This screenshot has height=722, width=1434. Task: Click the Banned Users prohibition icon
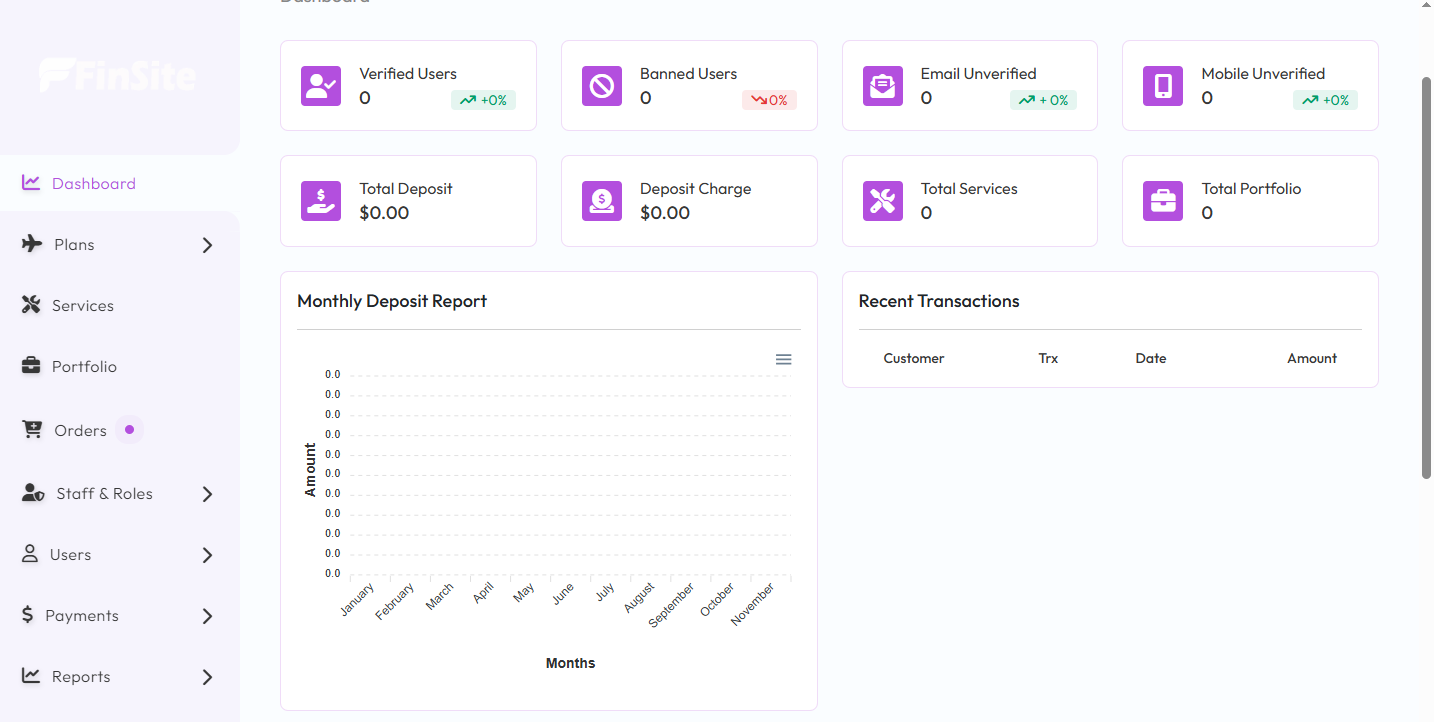pos(601,86)
